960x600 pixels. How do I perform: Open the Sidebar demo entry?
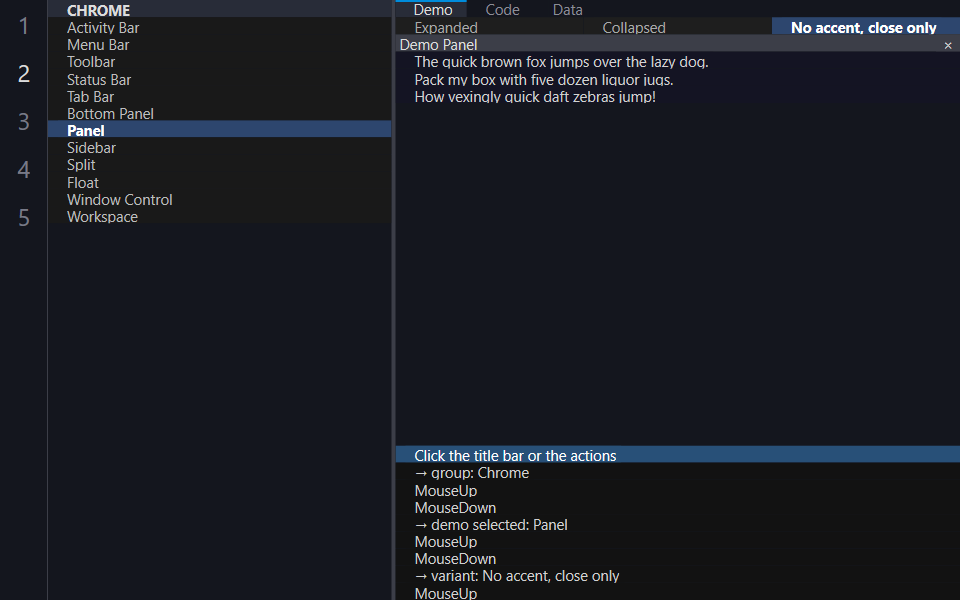pos(219,148)
